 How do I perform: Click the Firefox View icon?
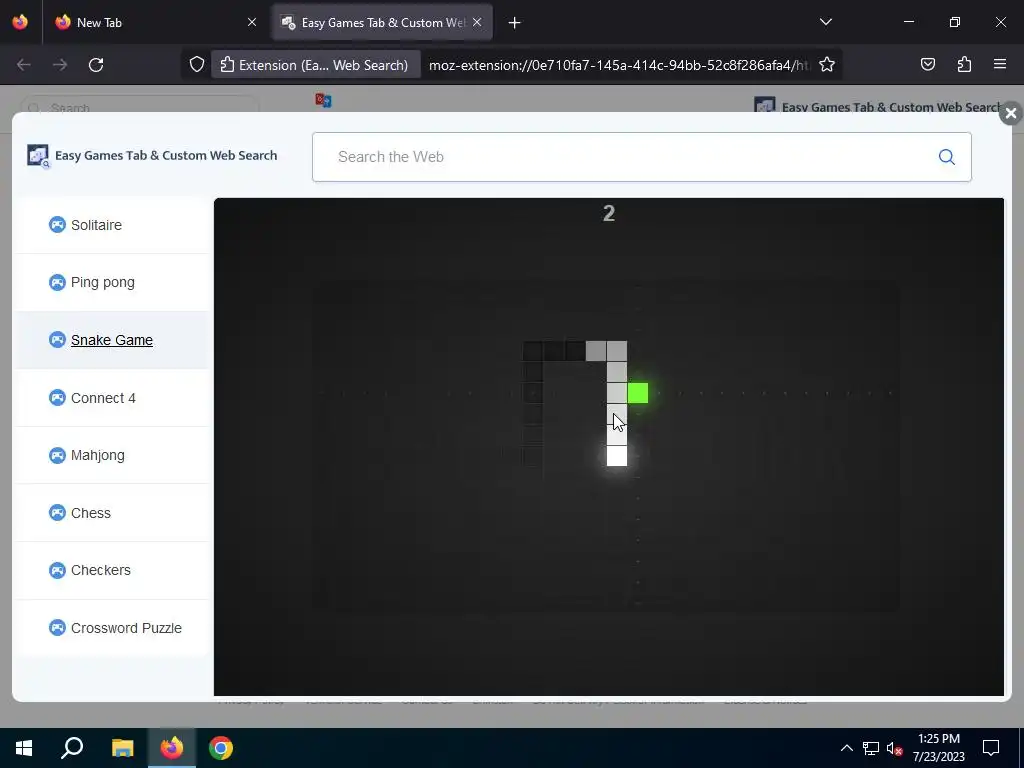(x=20, y=22)
